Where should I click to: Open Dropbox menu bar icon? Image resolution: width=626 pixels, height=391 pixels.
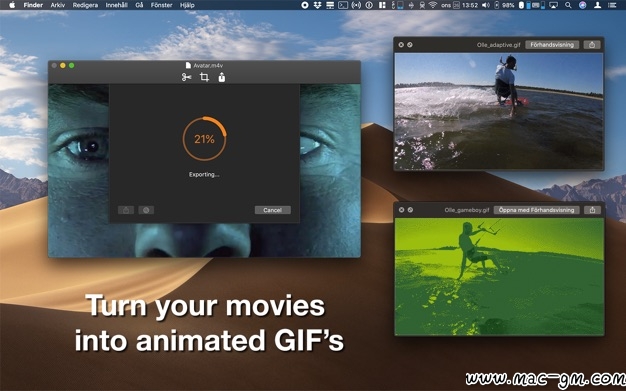point(317,5)
